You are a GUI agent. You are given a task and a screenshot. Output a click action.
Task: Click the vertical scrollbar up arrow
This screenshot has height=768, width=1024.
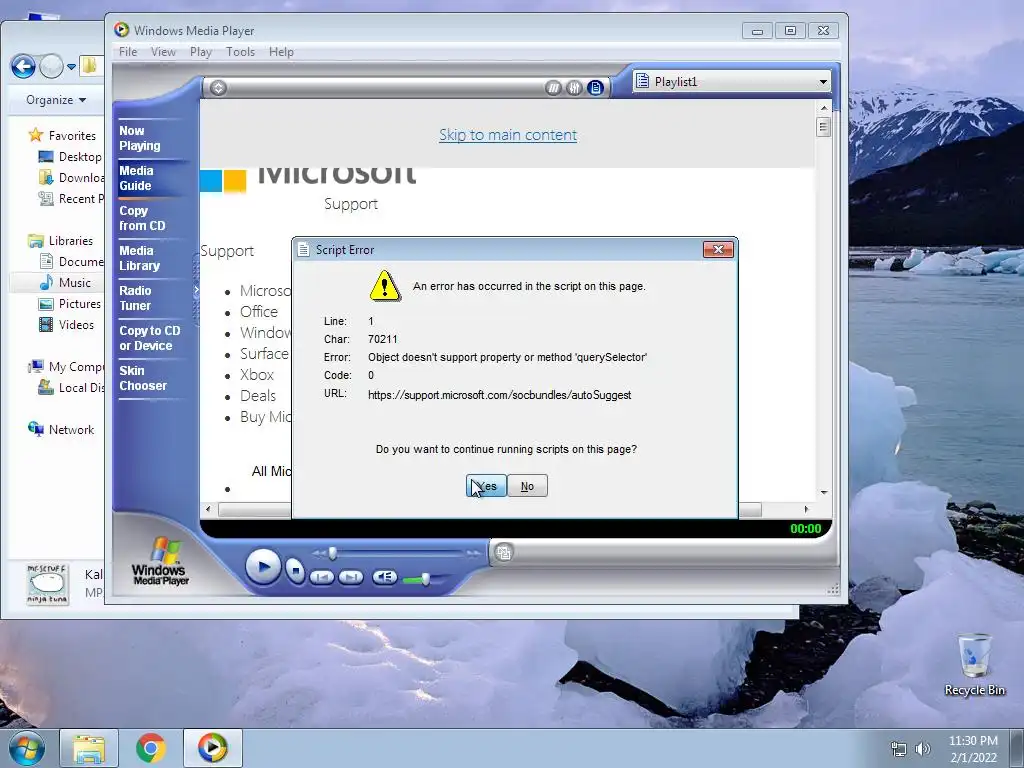click(x=824, y=108)
